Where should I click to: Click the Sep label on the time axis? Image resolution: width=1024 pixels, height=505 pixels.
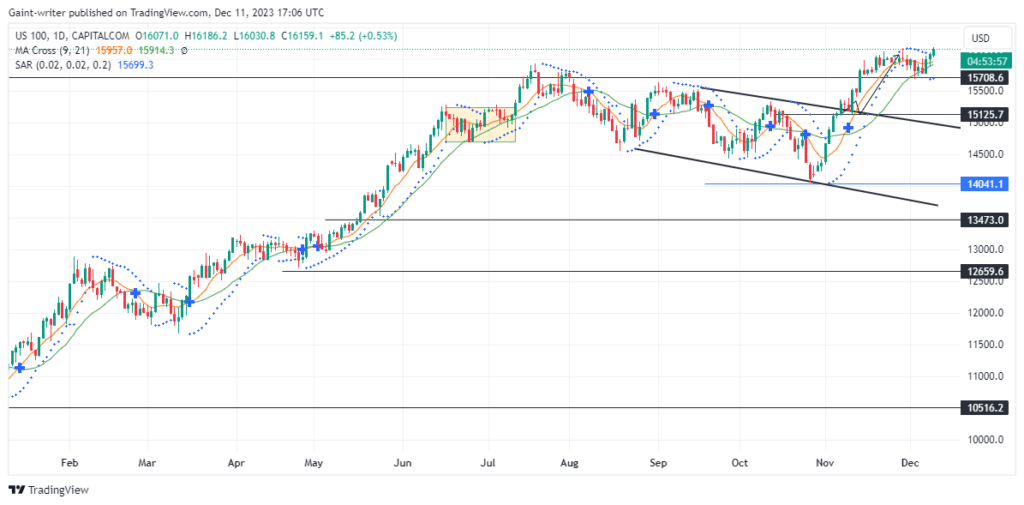pos(658,463)
